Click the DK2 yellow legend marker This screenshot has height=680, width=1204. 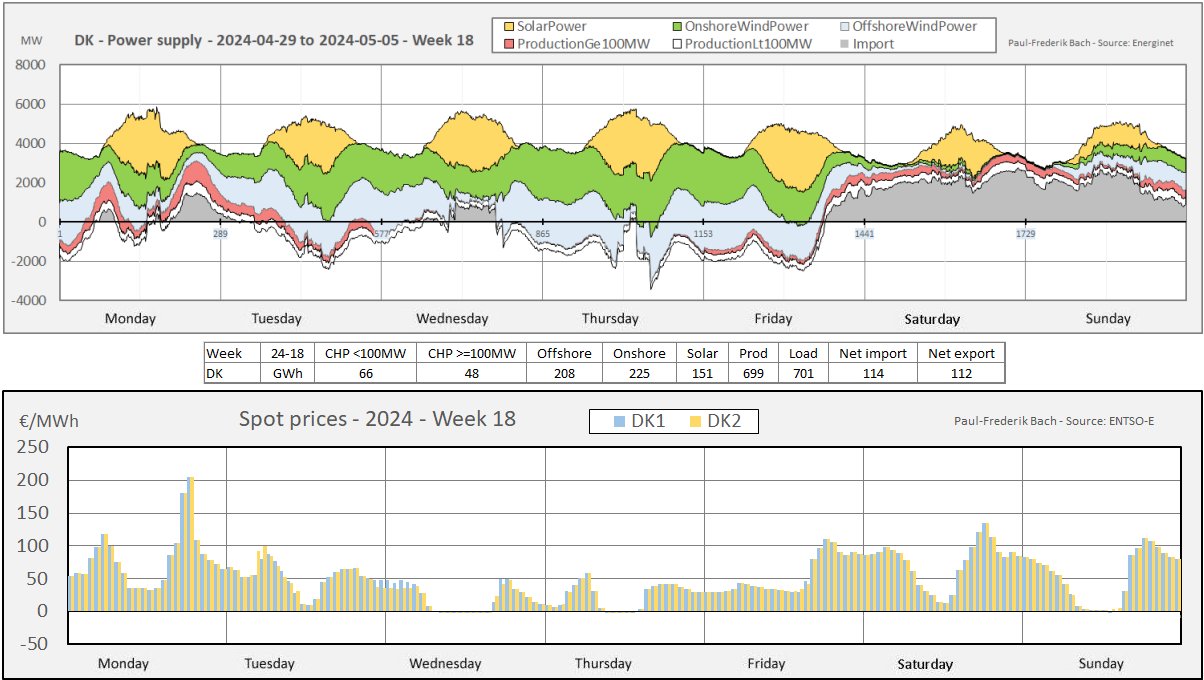pos(696,422)
